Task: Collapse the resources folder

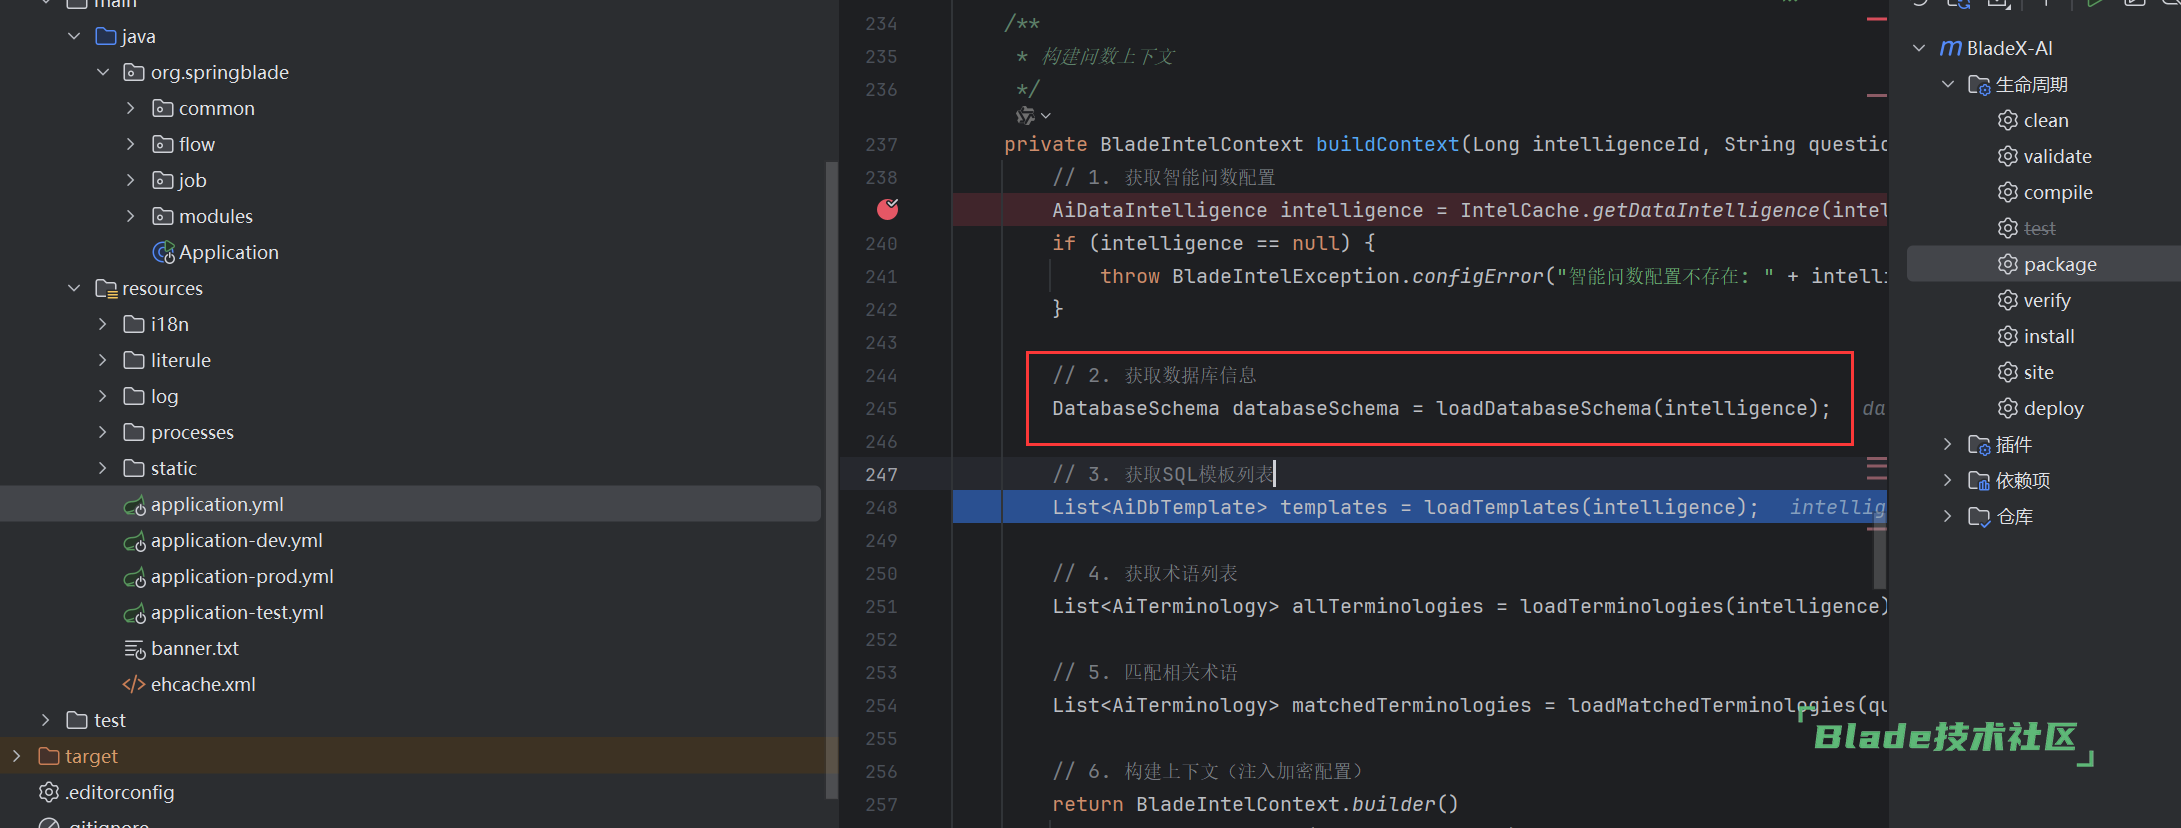Action: pyautogui.click(x=74, y=288)
